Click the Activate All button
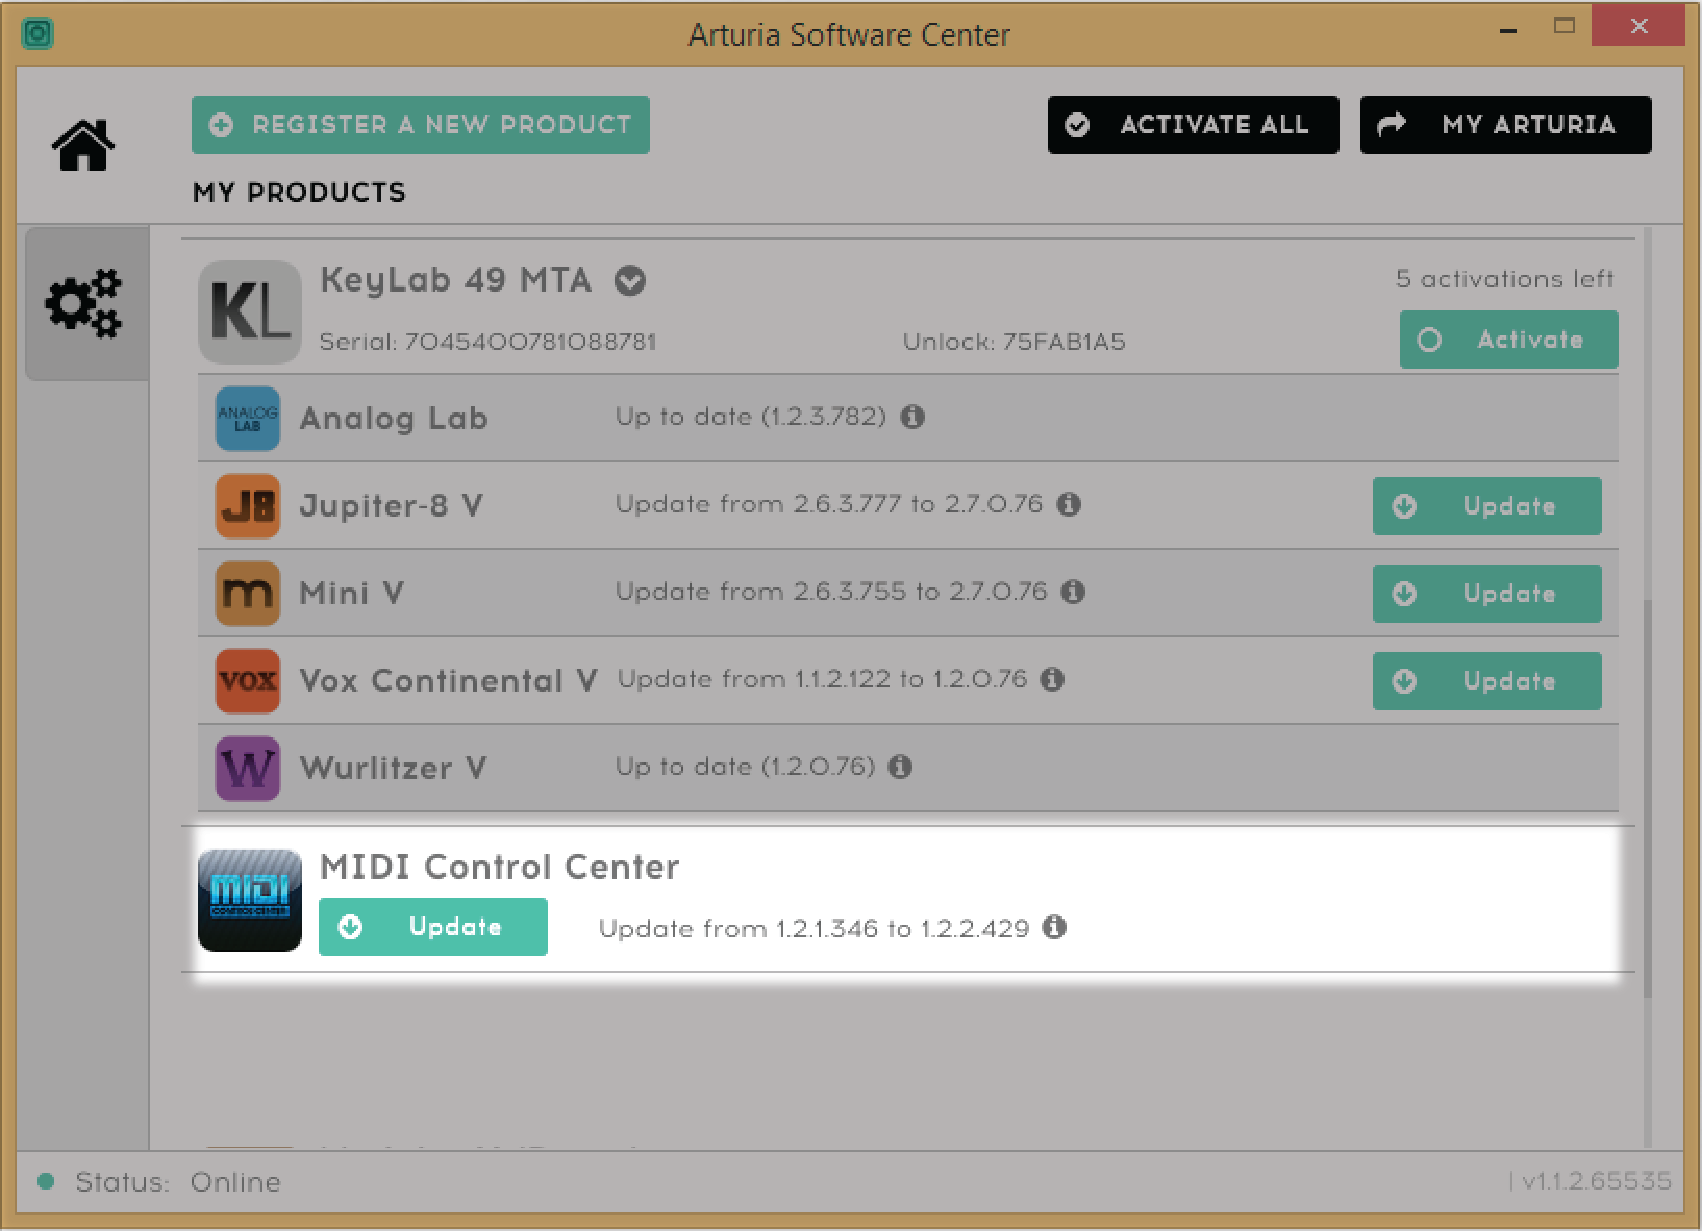Viewport: 1702px width, 1231px height. coord(1194,125)
